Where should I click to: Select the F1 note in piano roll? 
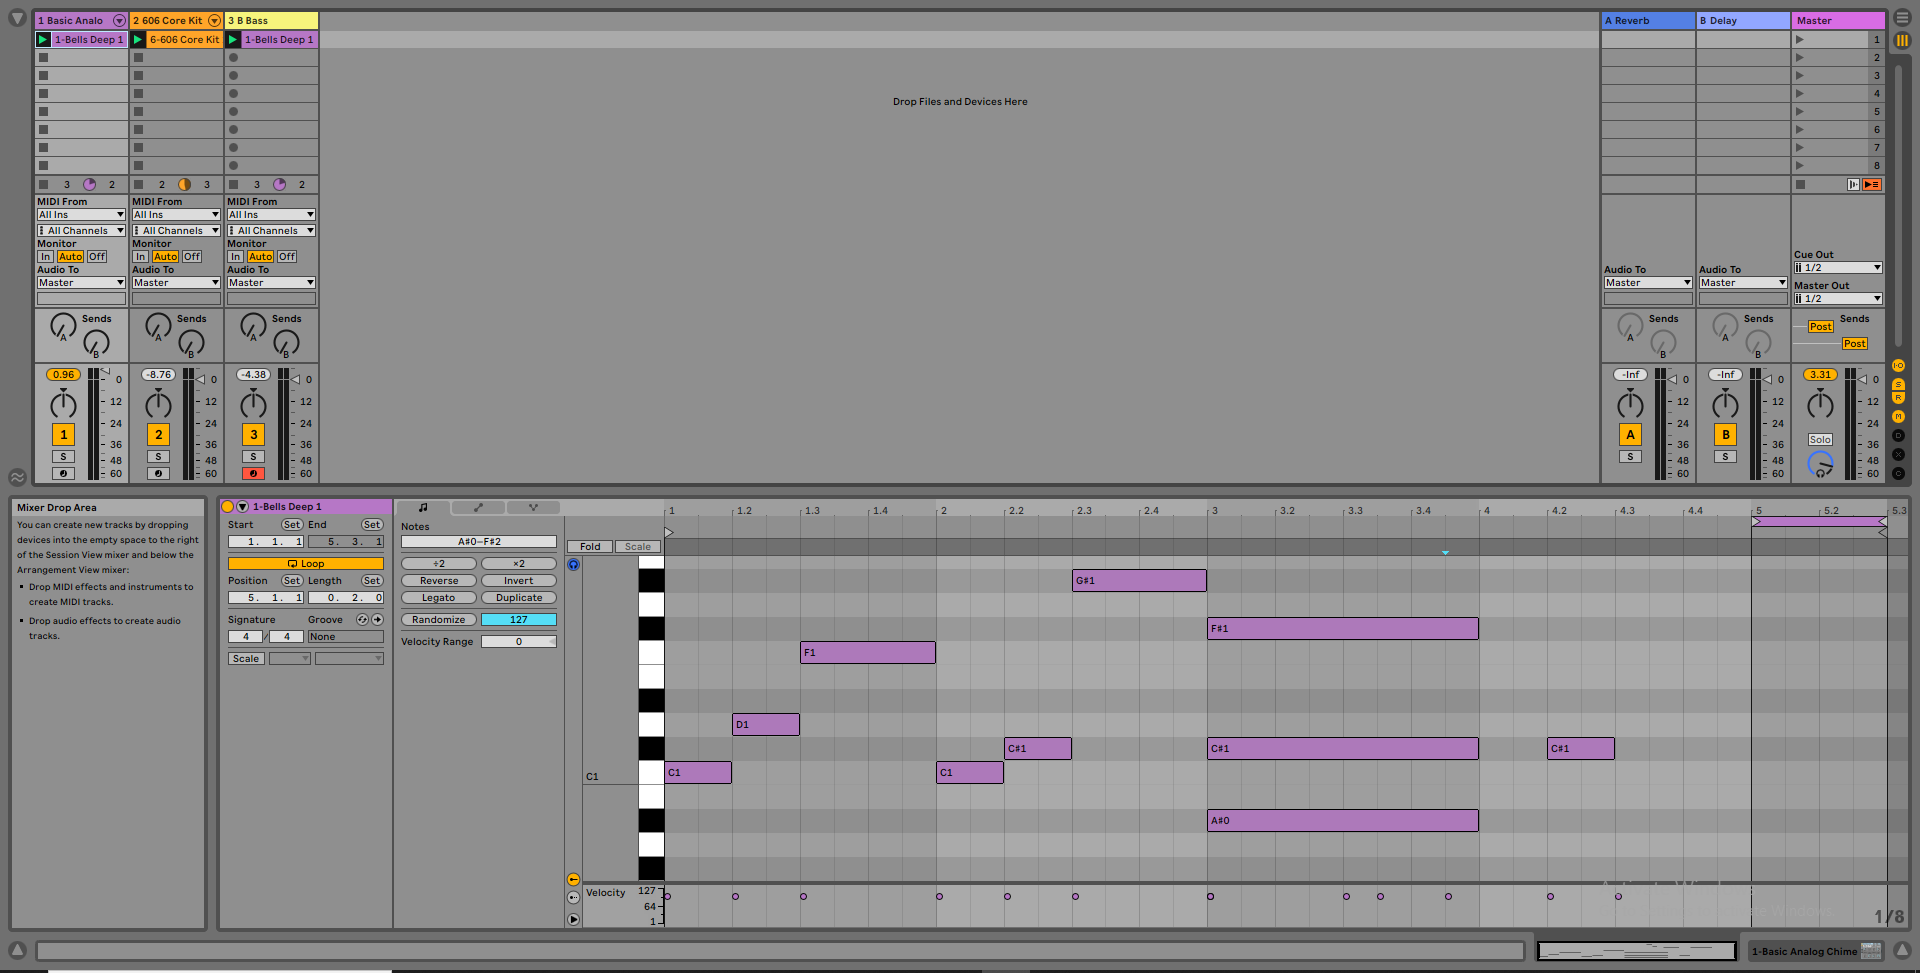pos(868,653)
